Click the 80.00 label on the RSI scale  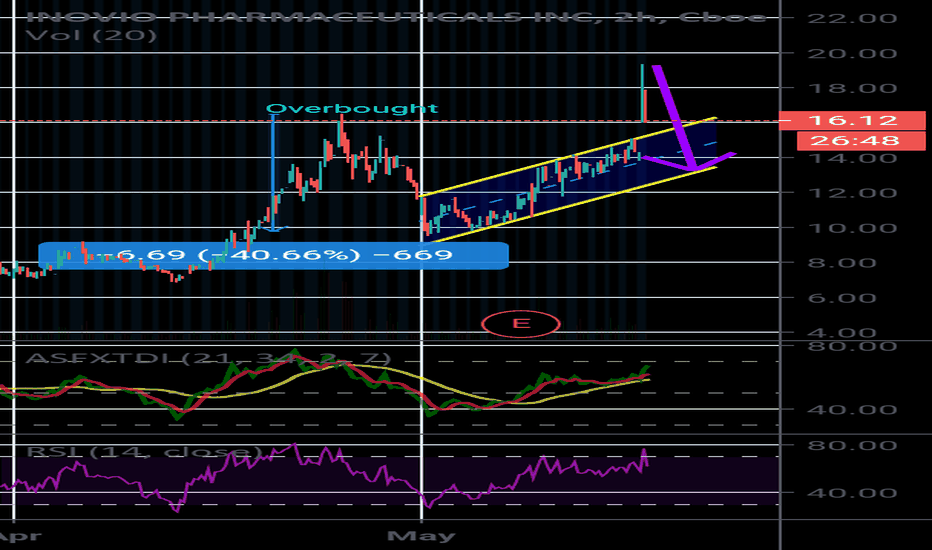click(852, 445)
